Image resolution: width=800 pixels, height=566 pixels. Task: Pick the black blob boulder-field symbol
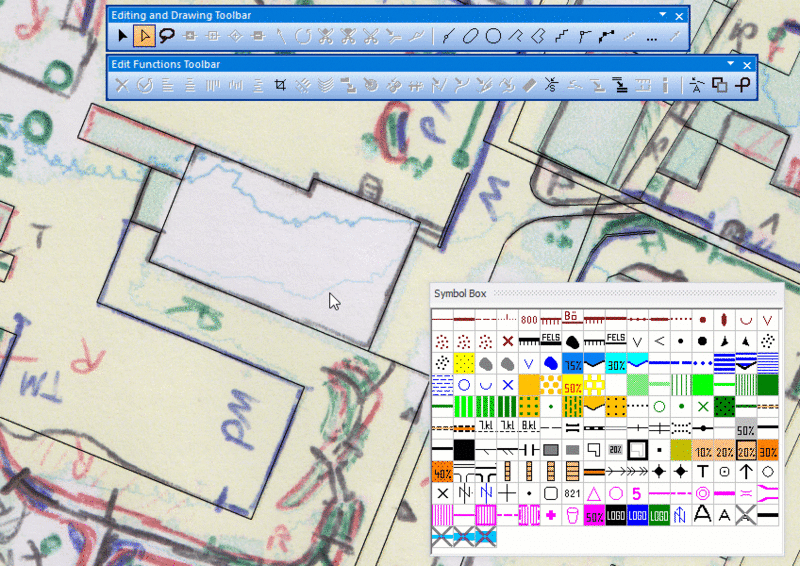(x=572, y=341)
